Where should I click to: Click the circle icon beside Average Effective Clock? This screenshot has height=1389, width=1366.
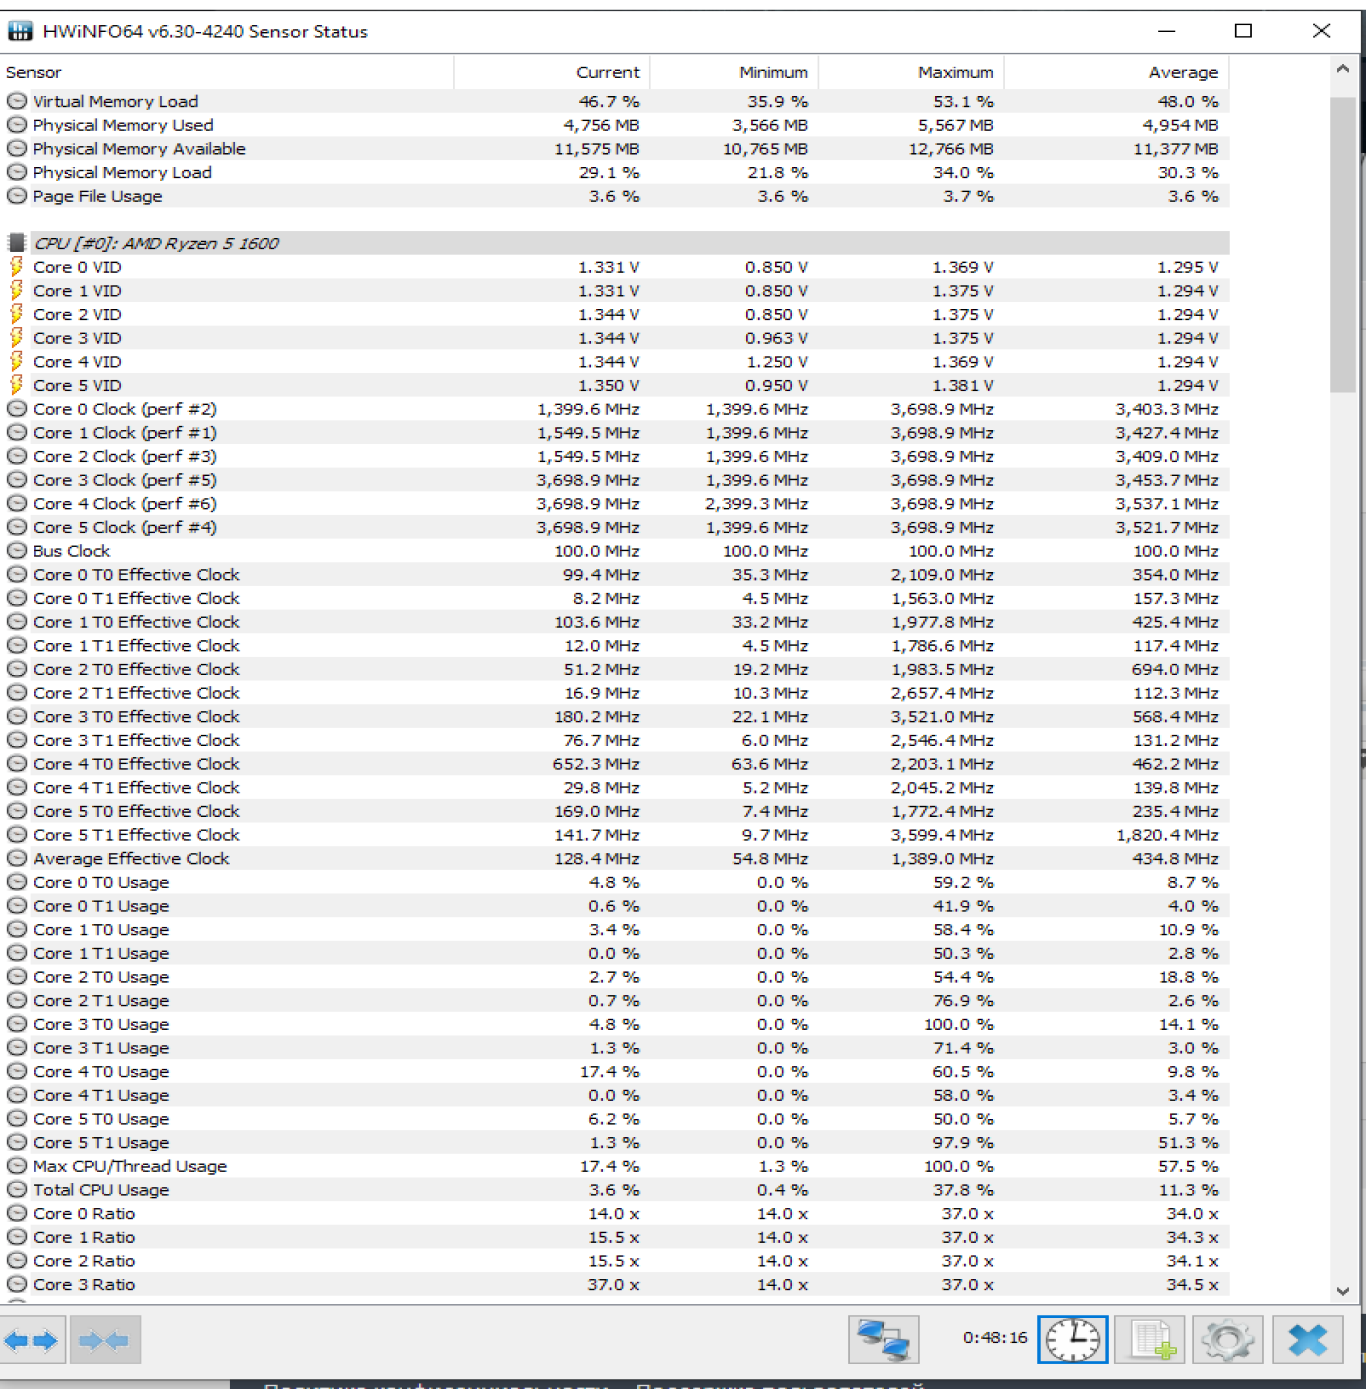[x=17, y=858]
